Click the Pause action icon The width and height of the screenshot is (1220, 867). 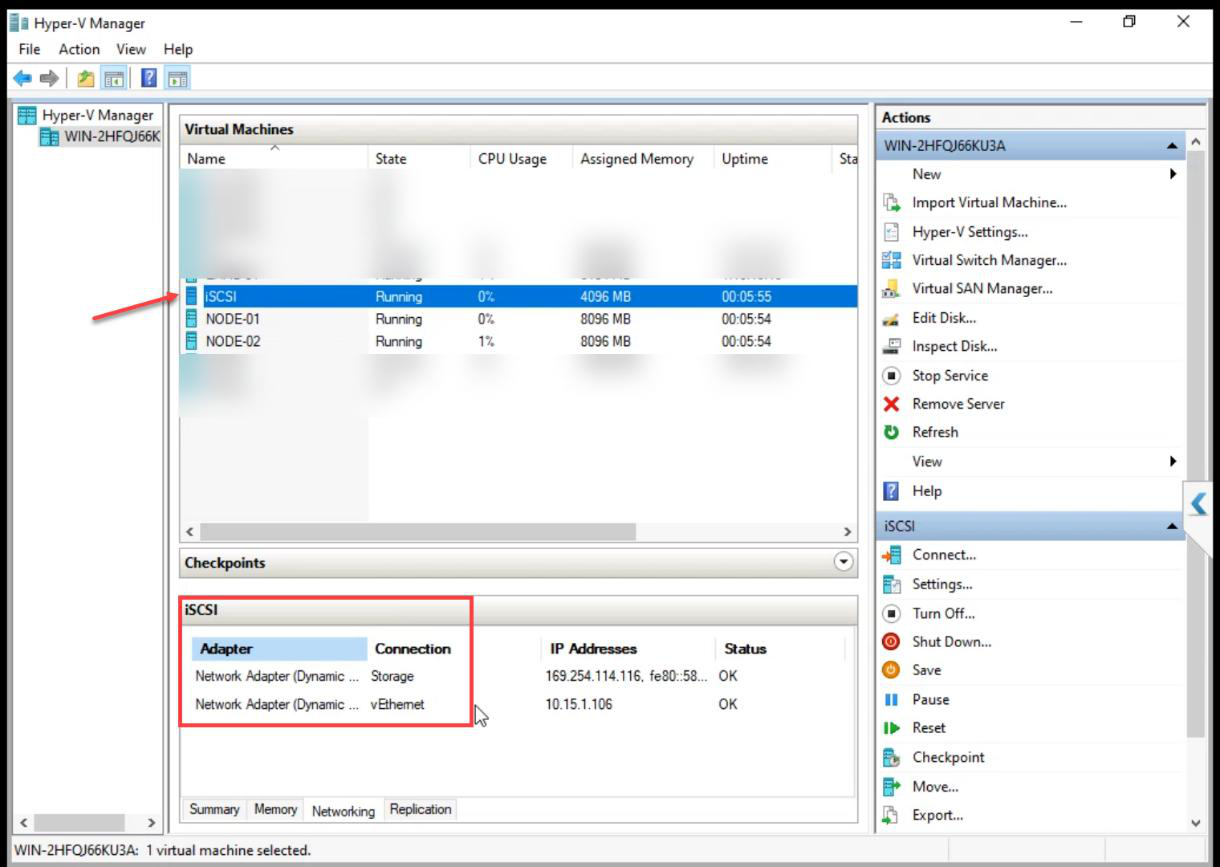891,699
